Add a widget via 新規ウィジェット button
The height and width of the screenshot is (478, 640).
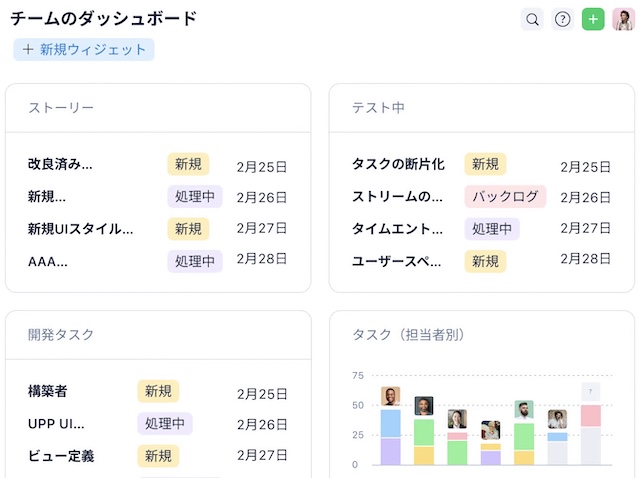(84, 49)
